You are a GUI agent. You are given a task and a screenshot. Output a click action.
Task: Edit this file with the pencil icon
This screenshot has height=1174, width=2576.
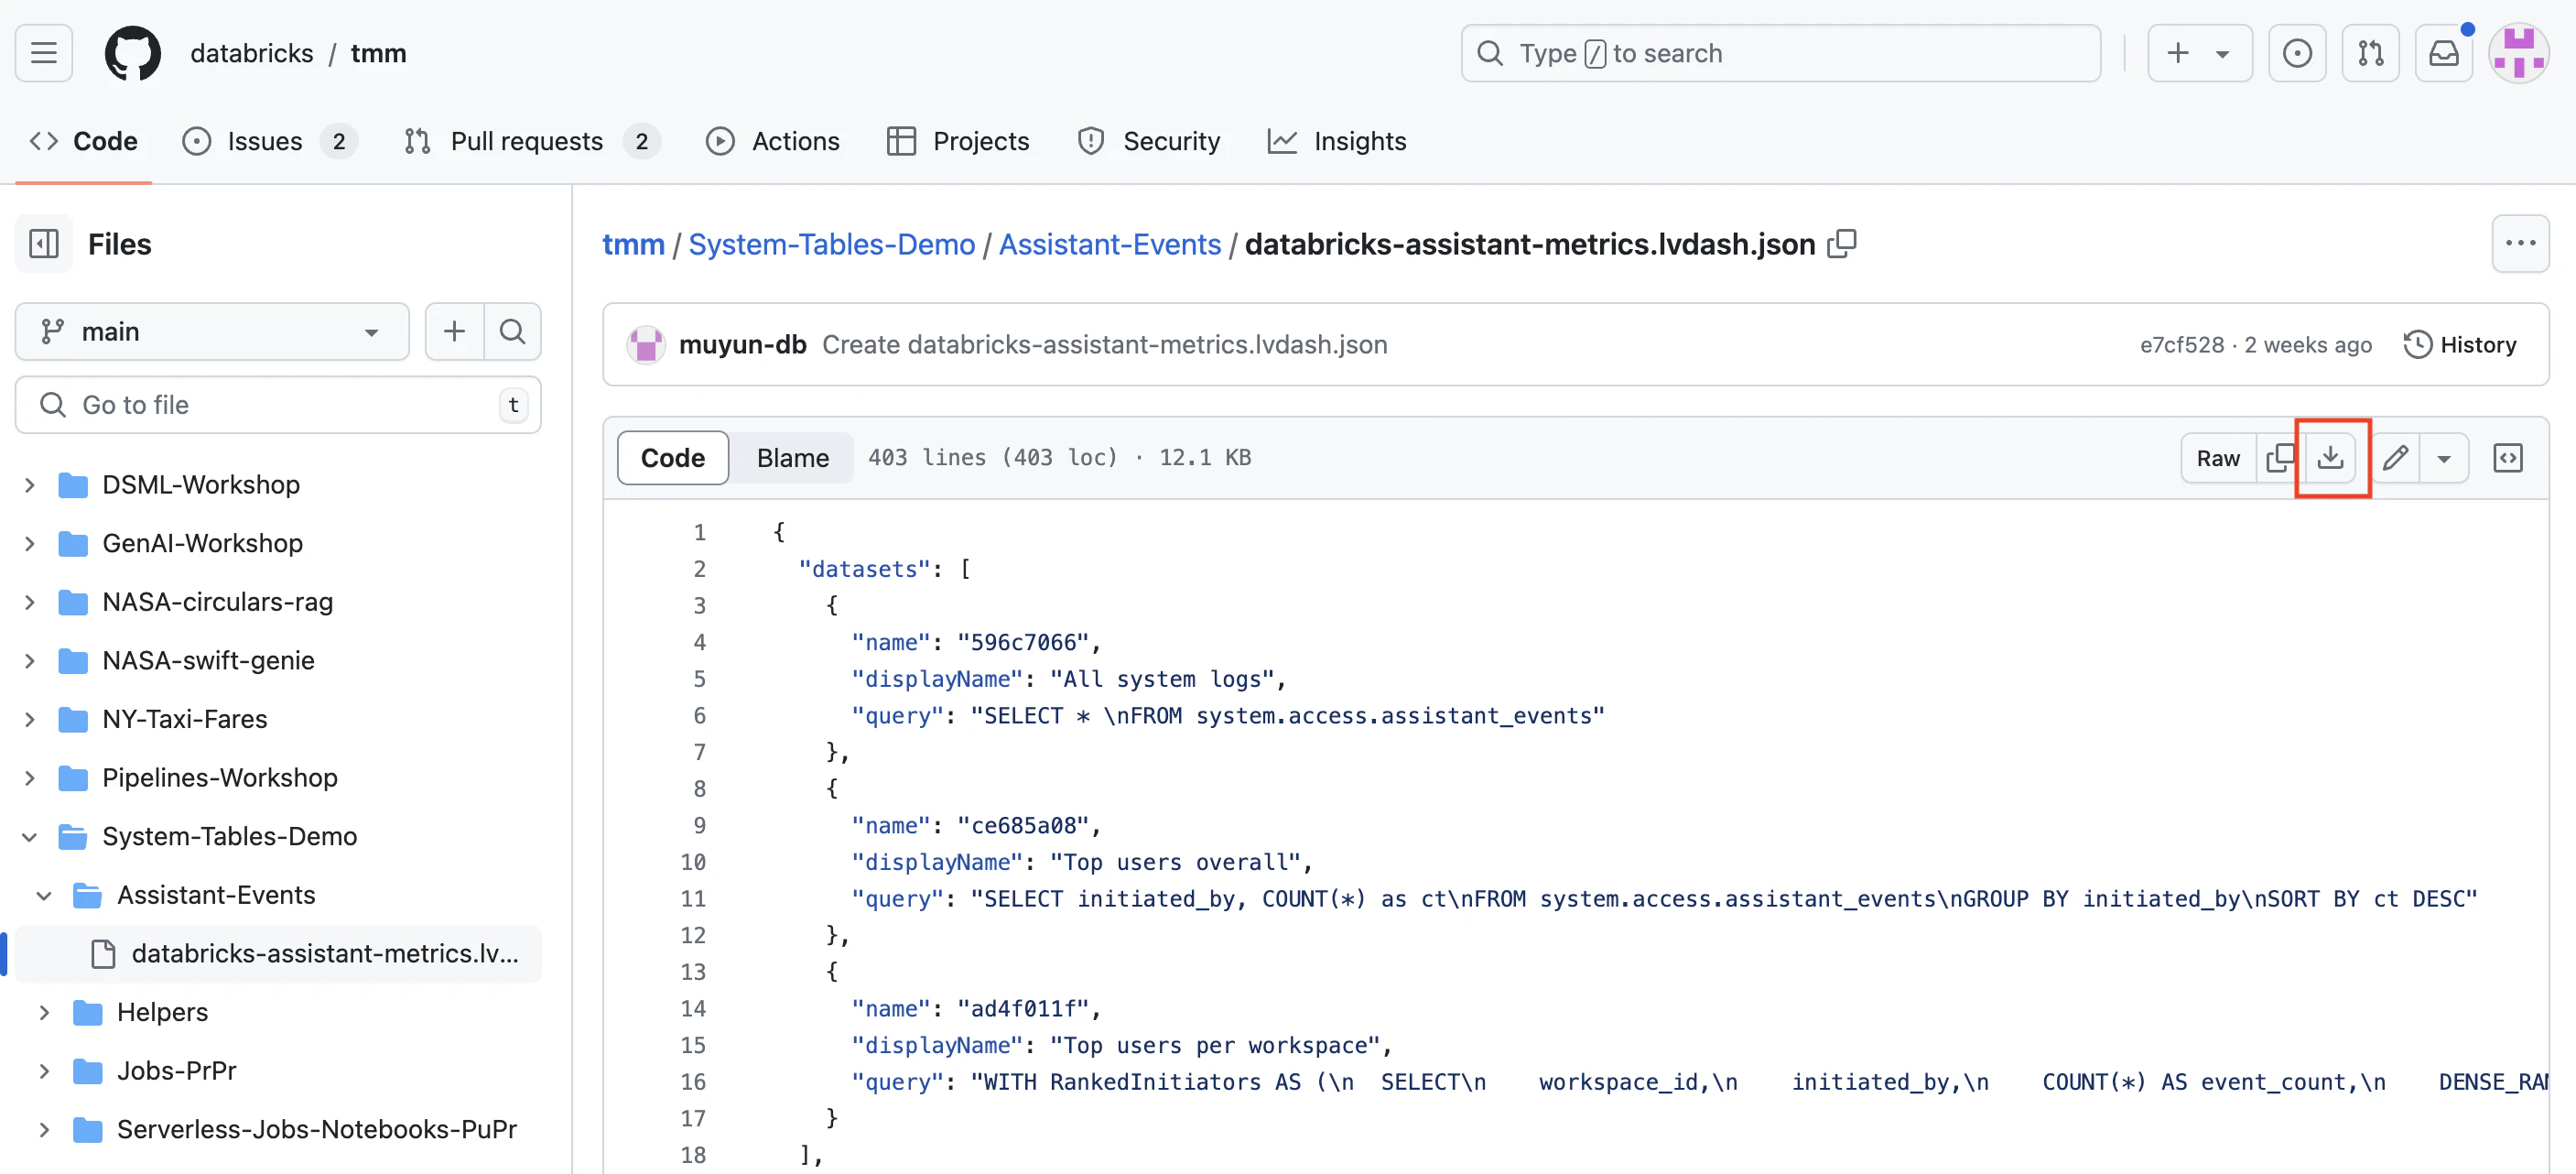click(2395, 458)
